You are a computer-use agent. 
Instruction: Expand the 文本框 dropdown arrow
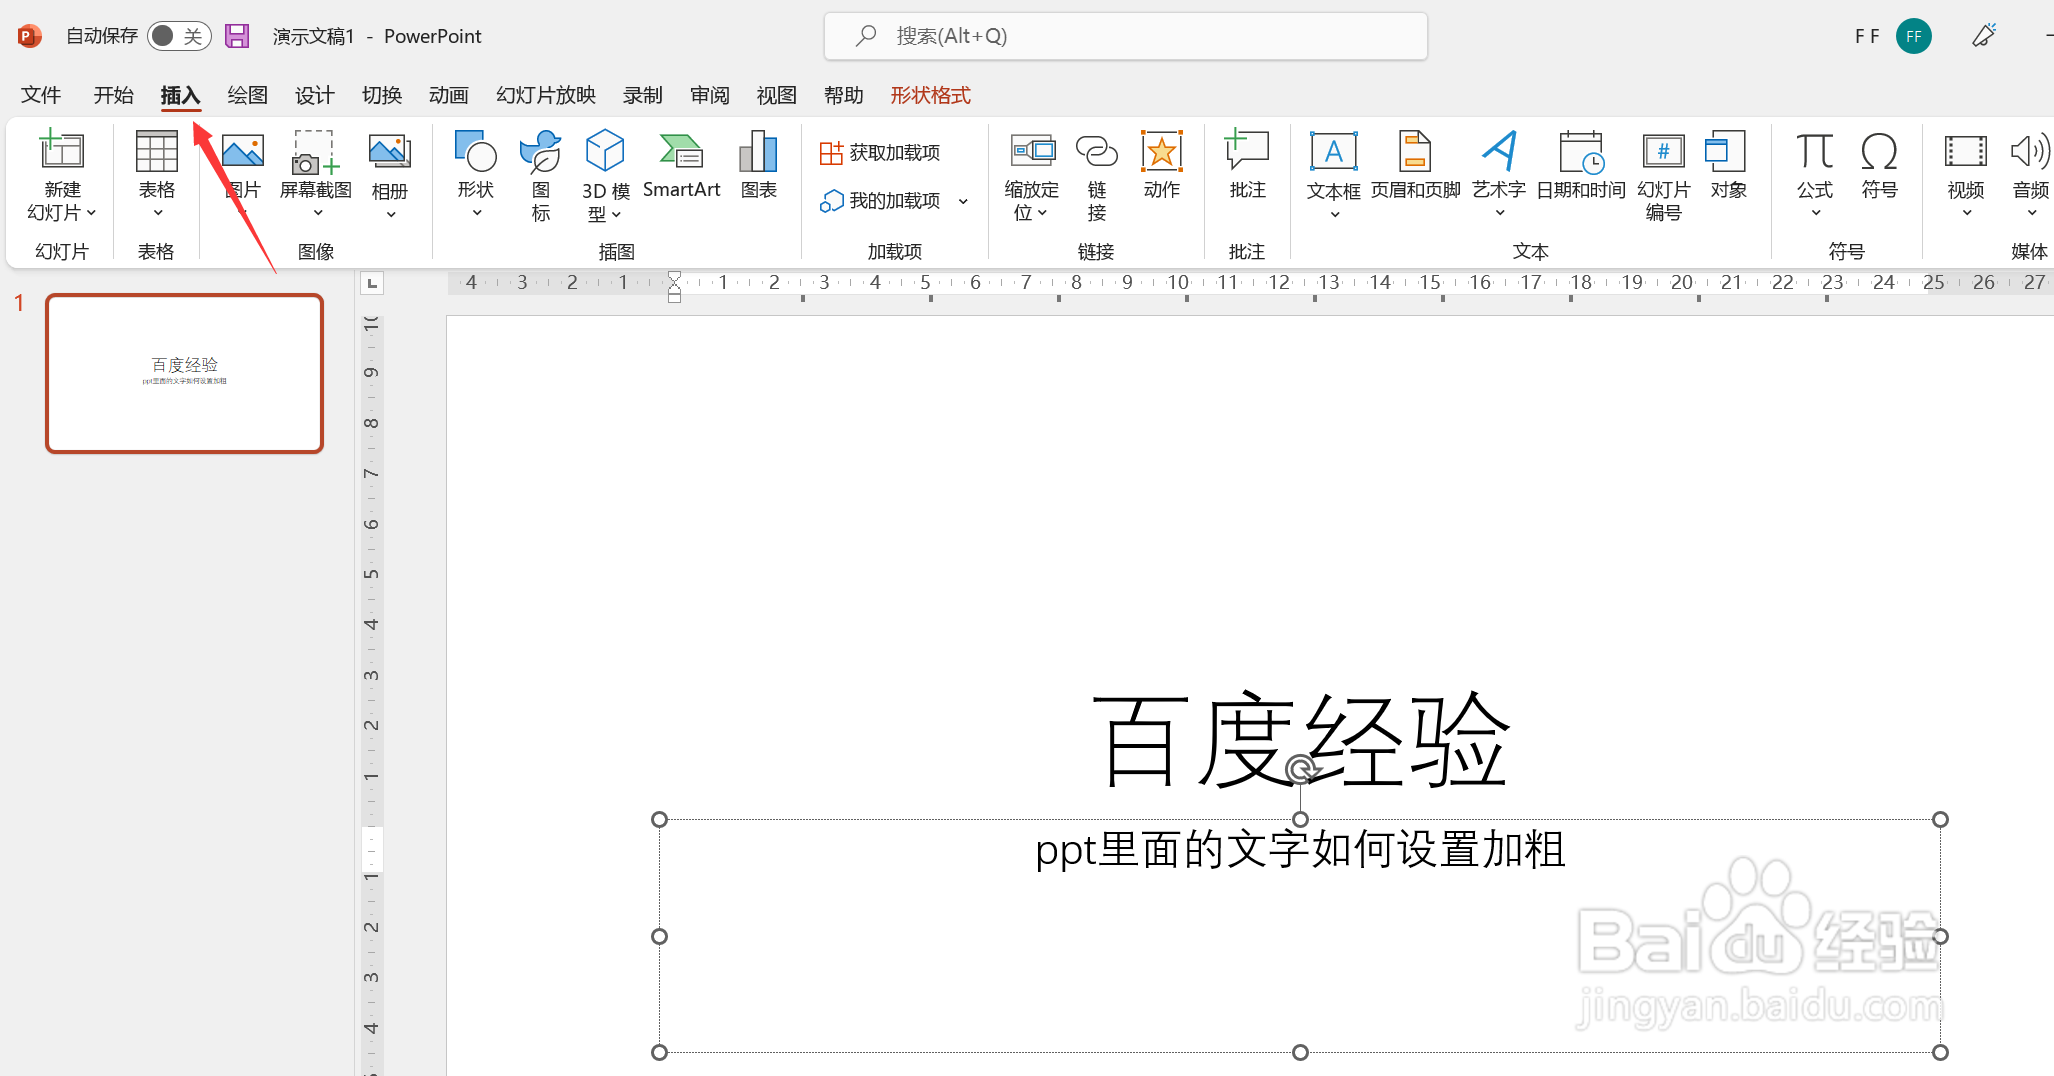[1334, 214]
